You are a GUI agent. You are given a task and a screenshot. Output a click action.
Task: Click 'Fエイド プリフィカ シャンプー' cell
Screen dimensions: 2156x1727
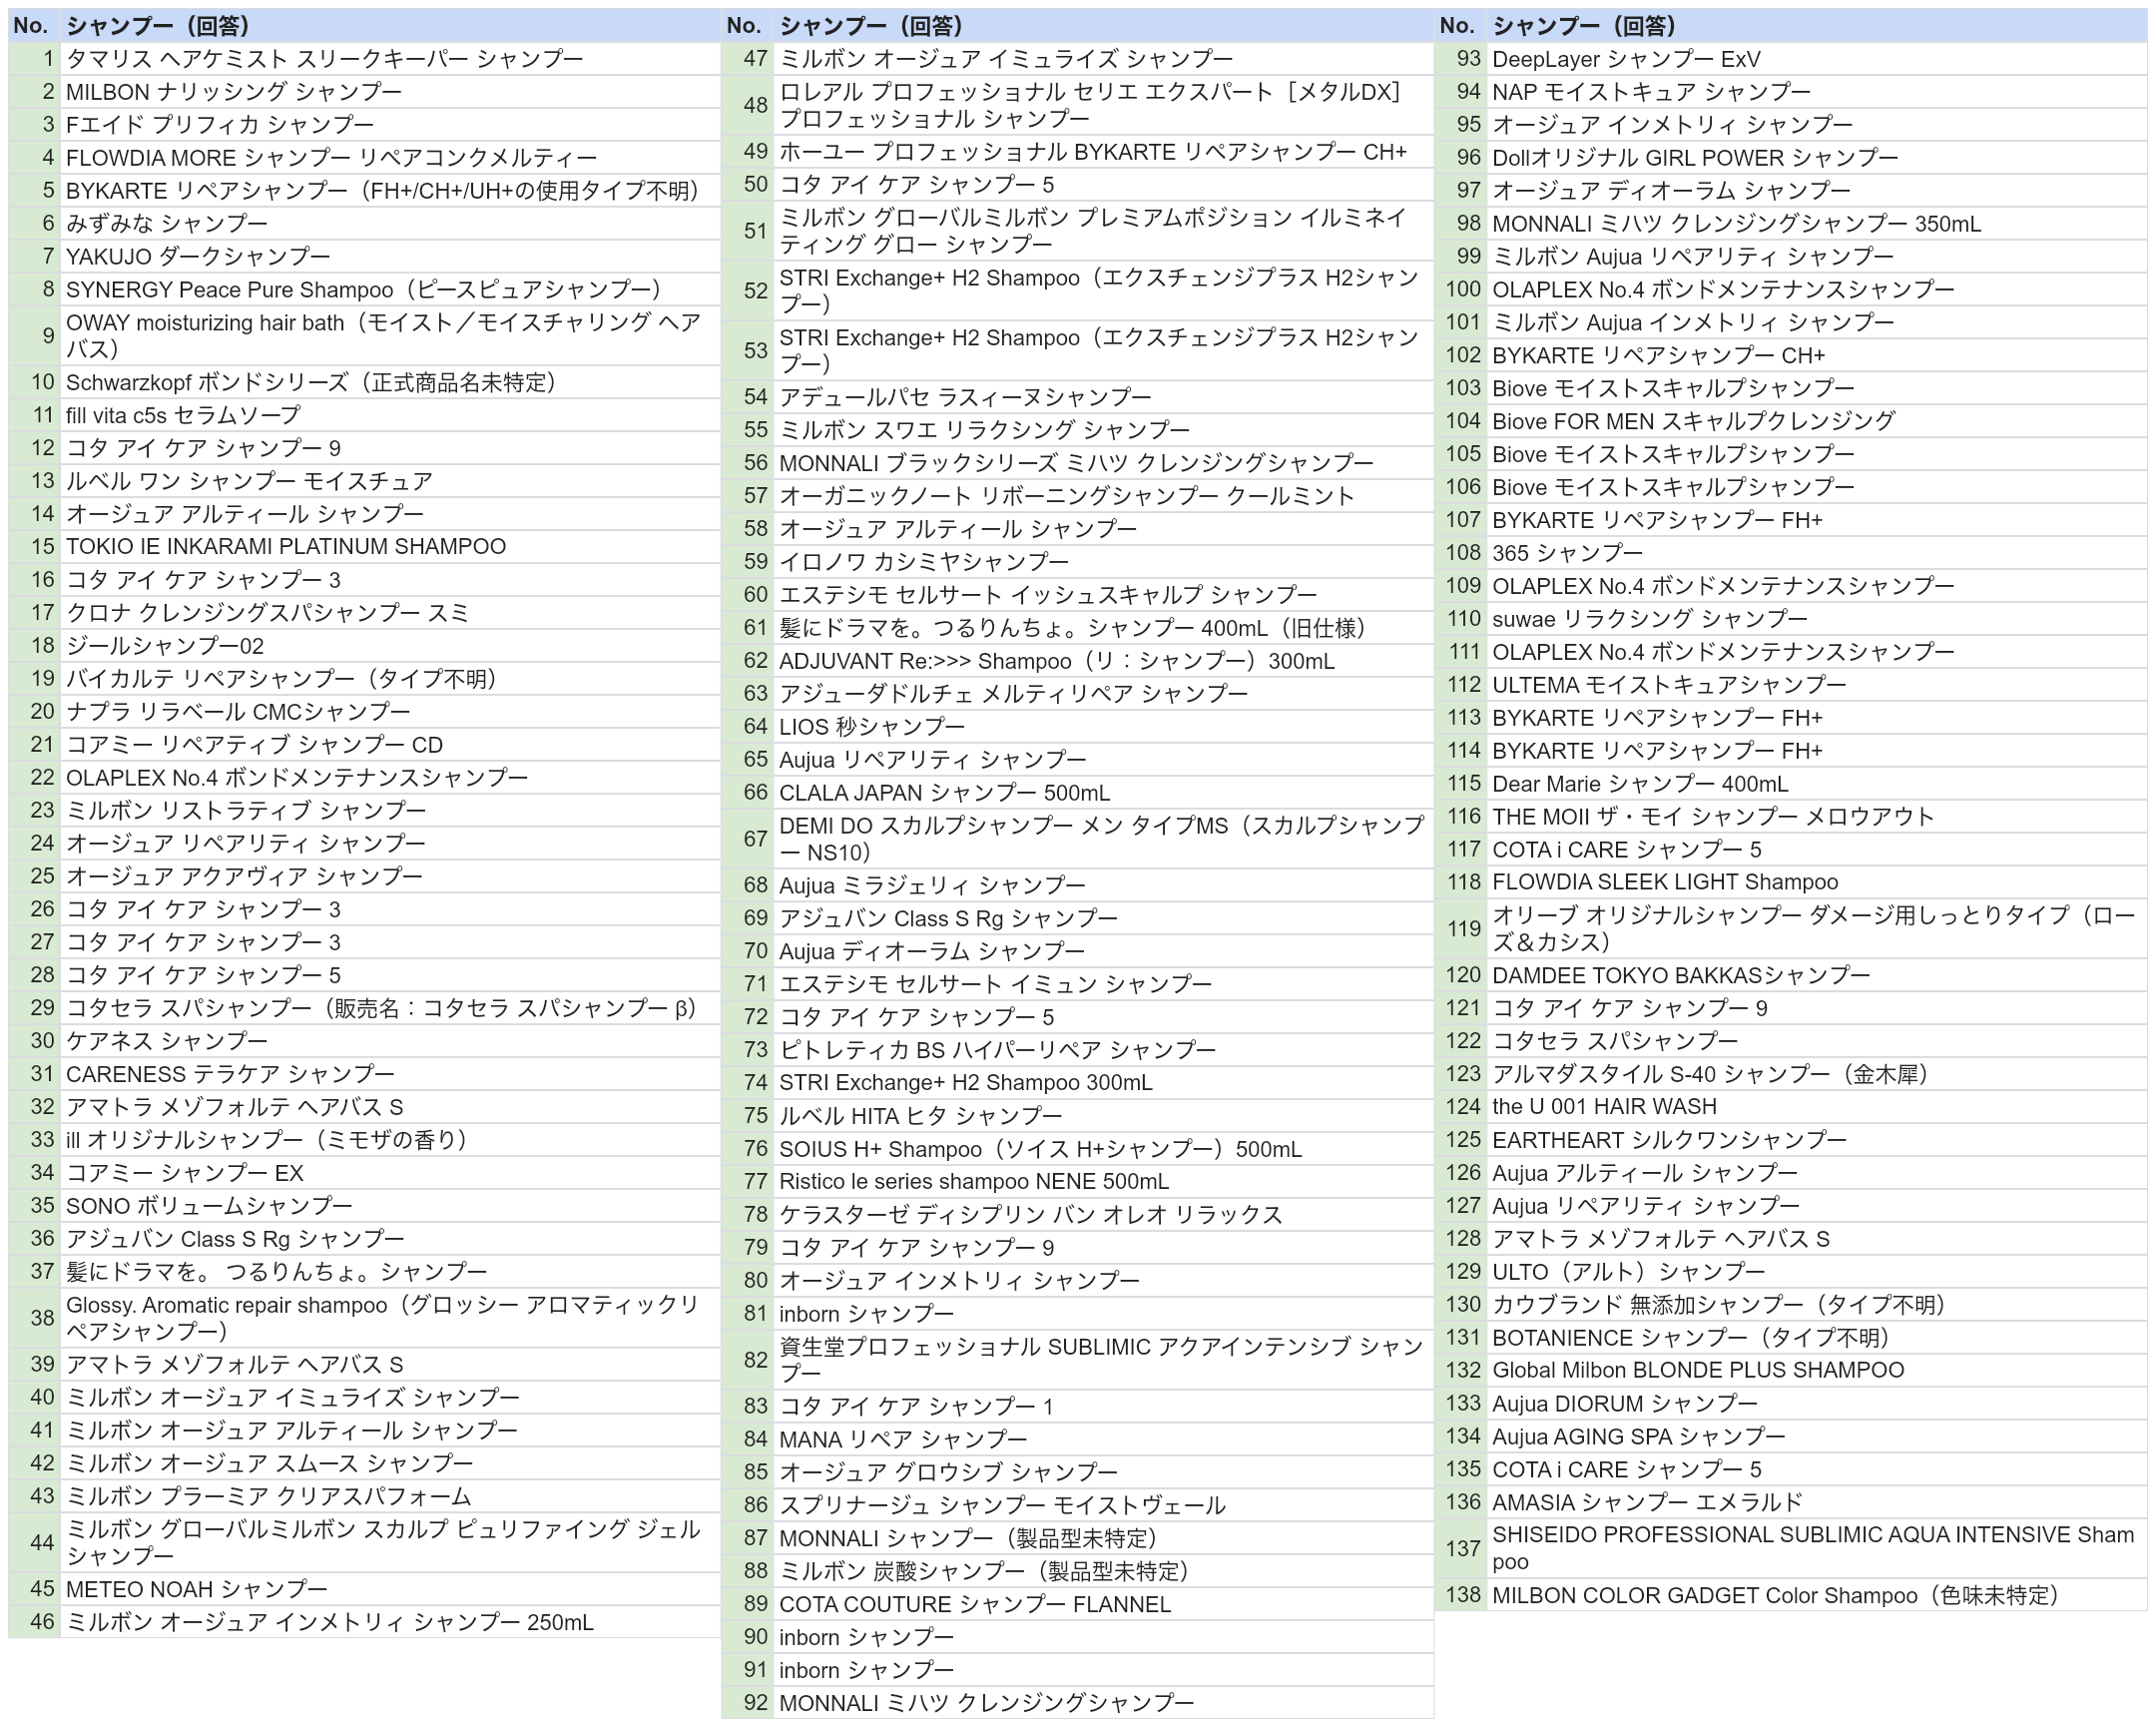coord(390,124)
